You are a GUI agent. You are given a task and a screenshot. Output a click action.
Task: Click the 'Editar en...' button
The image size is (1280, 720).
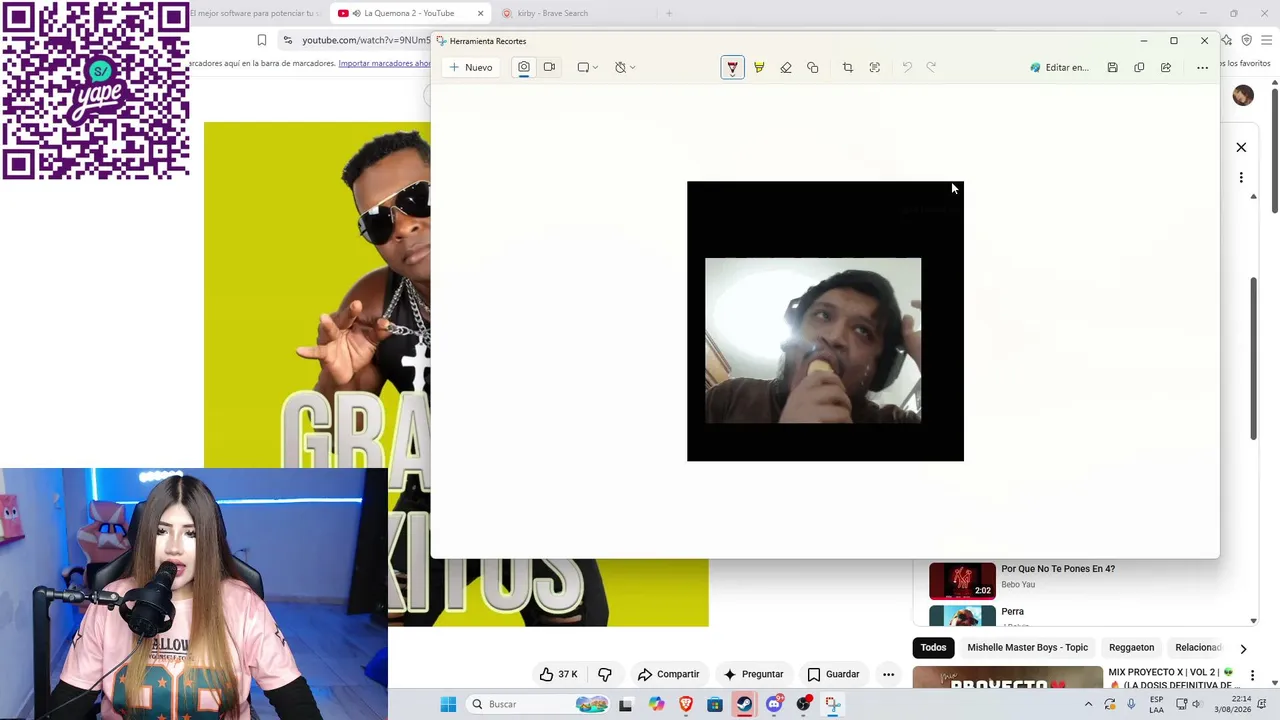1059,67
